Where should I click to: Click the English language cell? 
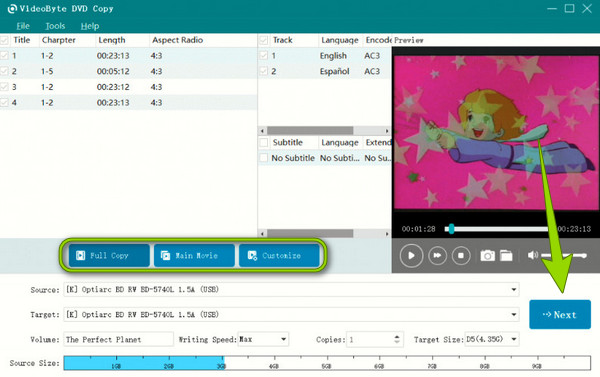pos(333,55)
